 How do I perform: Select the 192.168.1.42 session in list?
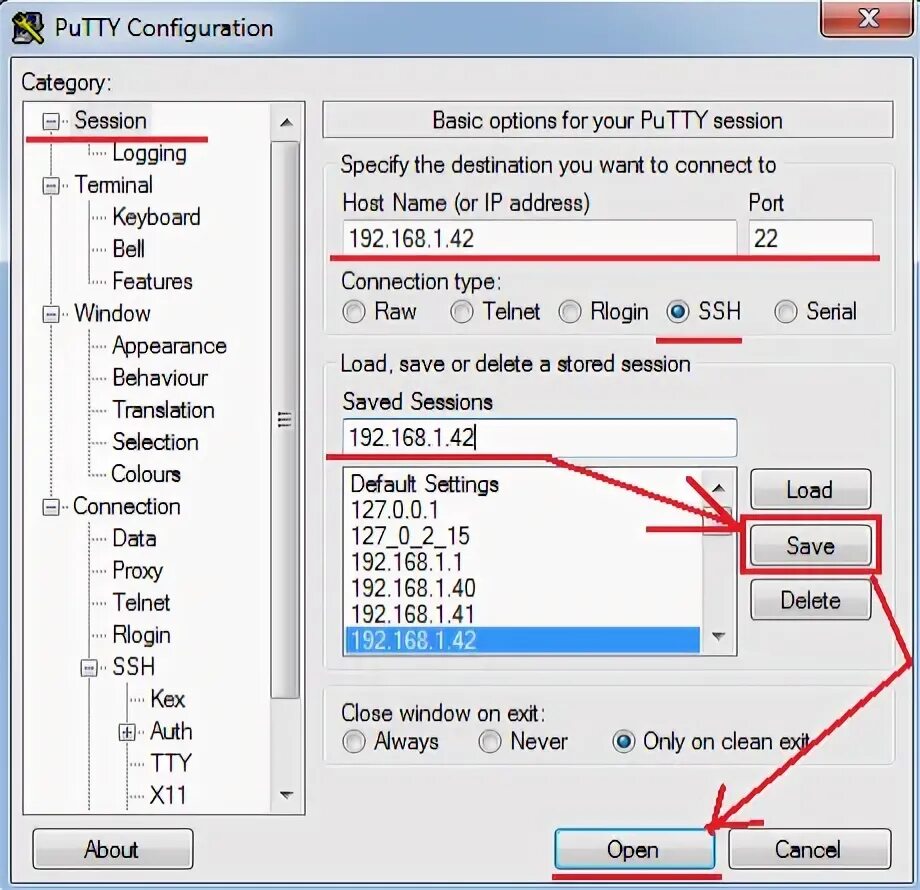coord(522,640)
